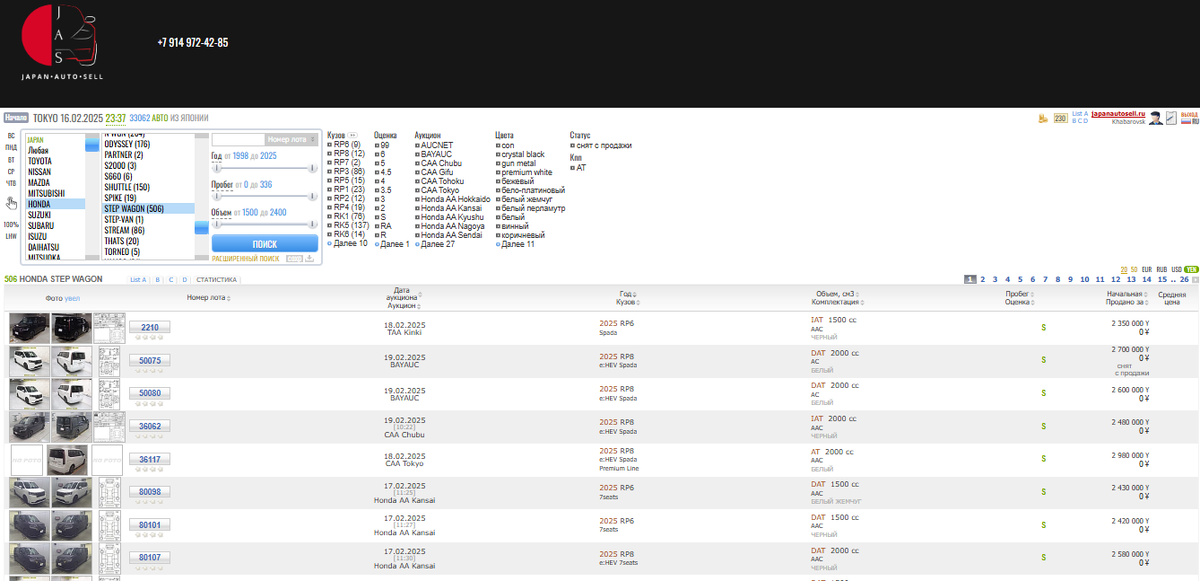Open the rear photo of lot 36062
1200x581 pixels.
[71, 427]
